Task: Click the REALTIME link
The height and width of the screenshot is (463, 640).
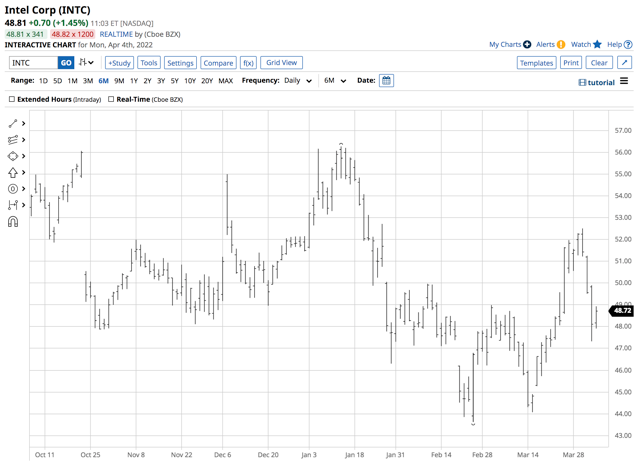Action: [116, 34]
